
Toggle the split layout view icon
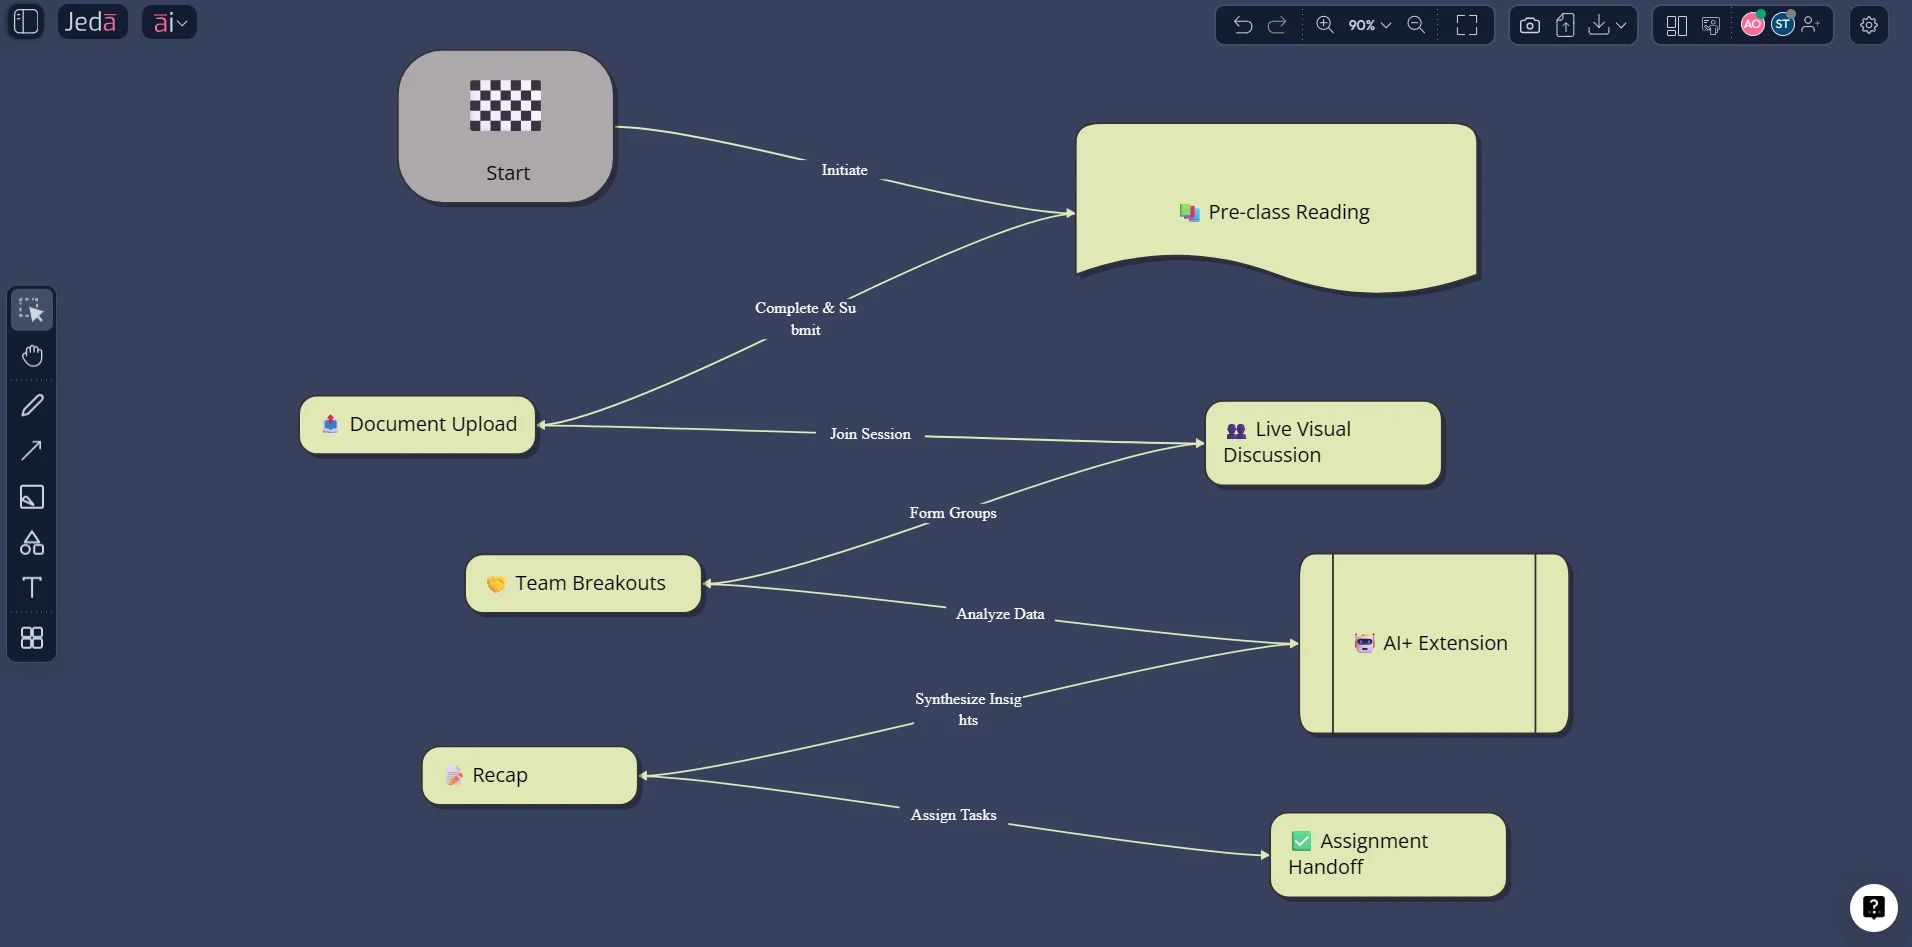pyautogui.click(x=1676, y=25)
